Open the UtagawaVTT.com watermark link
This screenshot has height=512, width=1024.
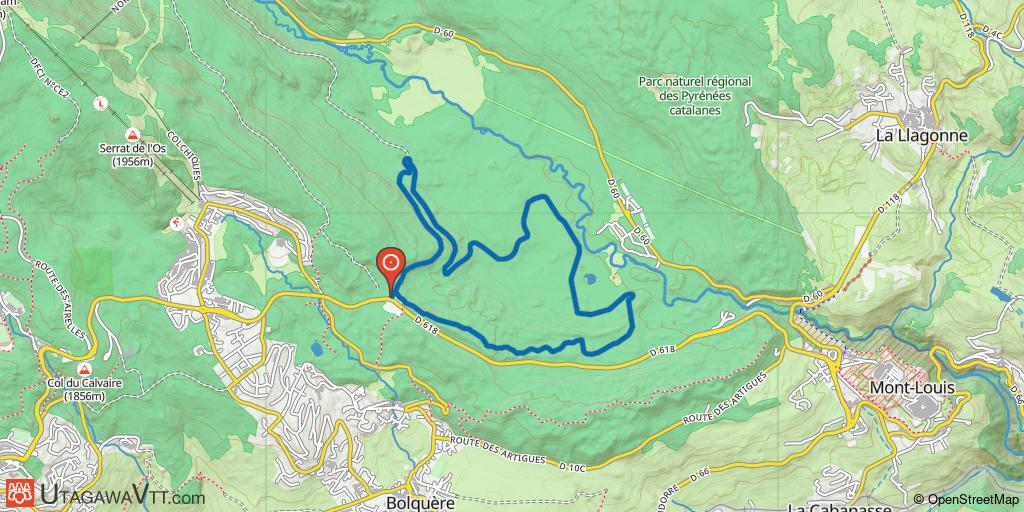point(121,494)
